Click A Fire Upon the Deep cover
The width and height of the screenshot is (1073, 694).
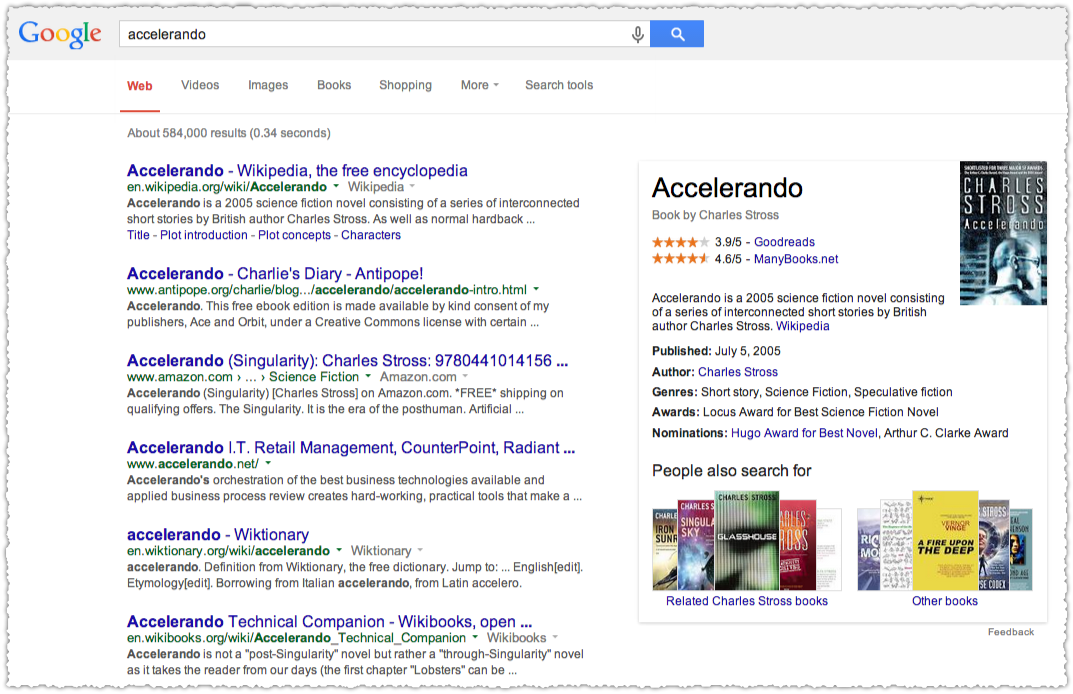pyautogui.click(x=945, y=540)
